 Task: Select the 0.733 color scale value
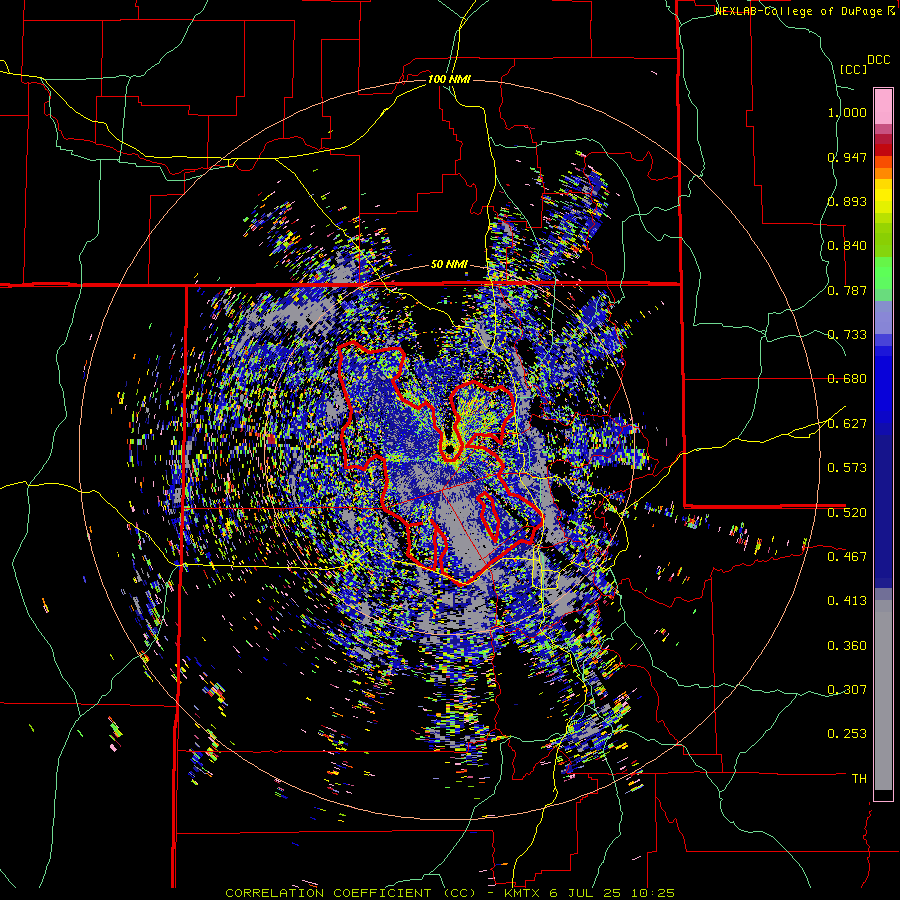(x=847, y=335)
